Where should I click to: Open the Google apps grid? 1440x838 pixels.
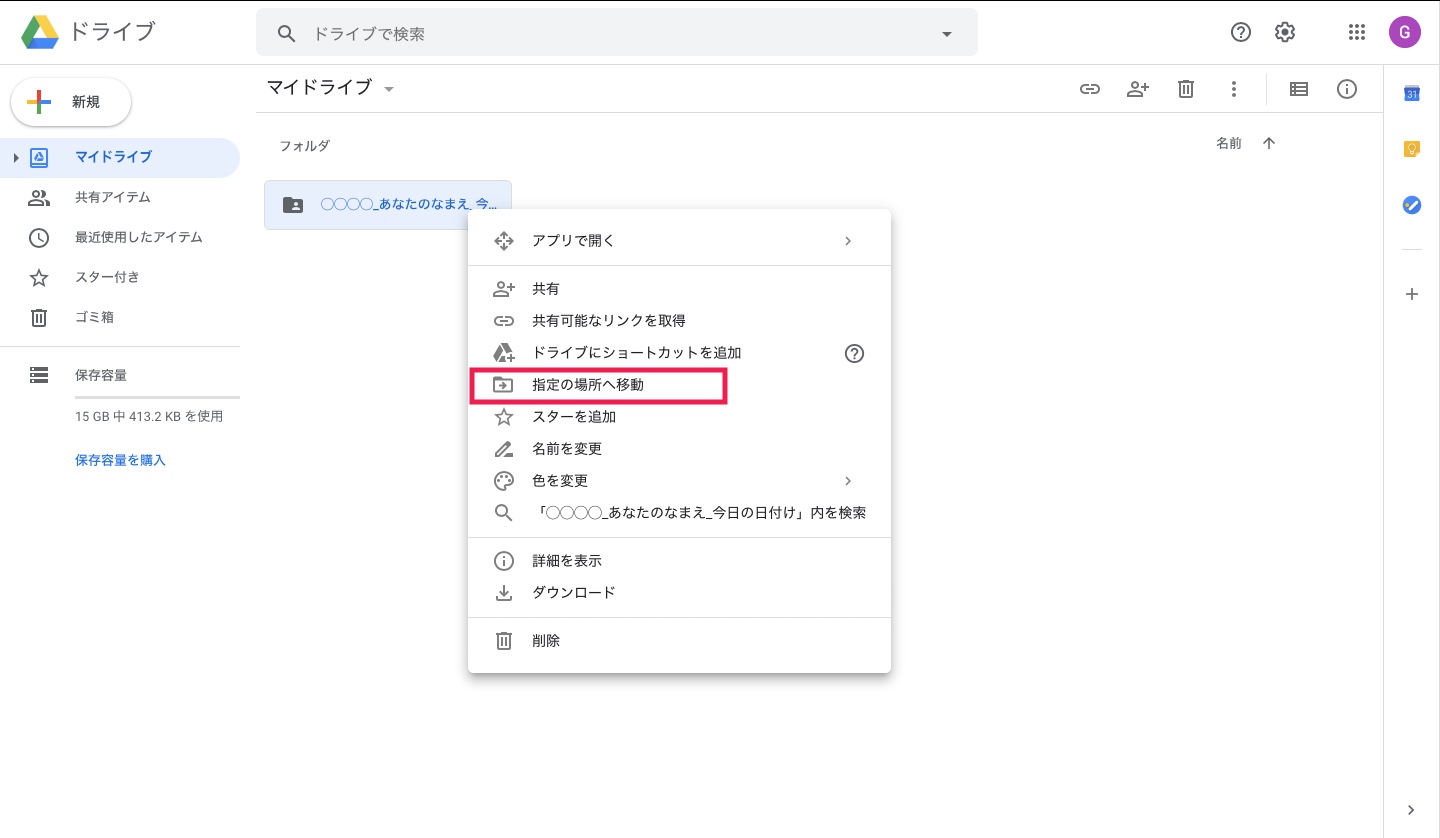click(1357, 33)
